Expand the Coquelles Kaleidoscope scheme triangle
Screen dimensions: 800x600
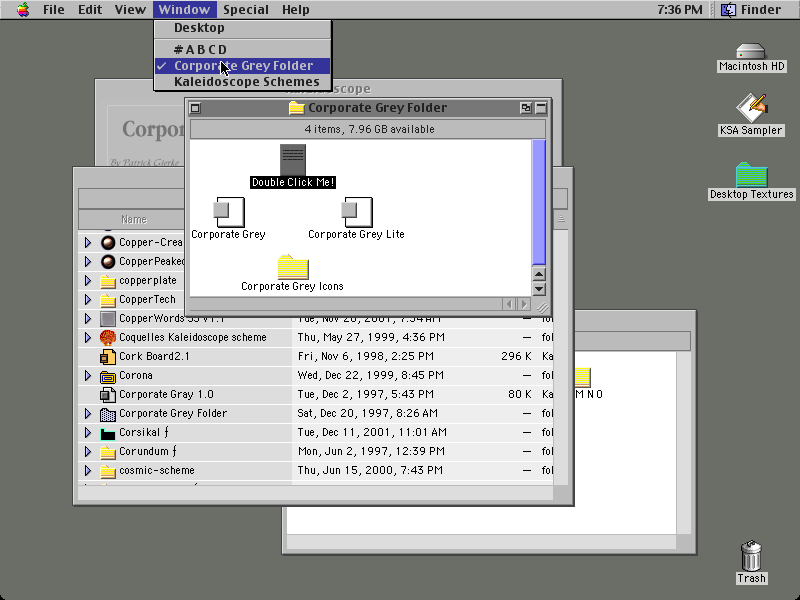pyautogui.click(x=88, y=337)
